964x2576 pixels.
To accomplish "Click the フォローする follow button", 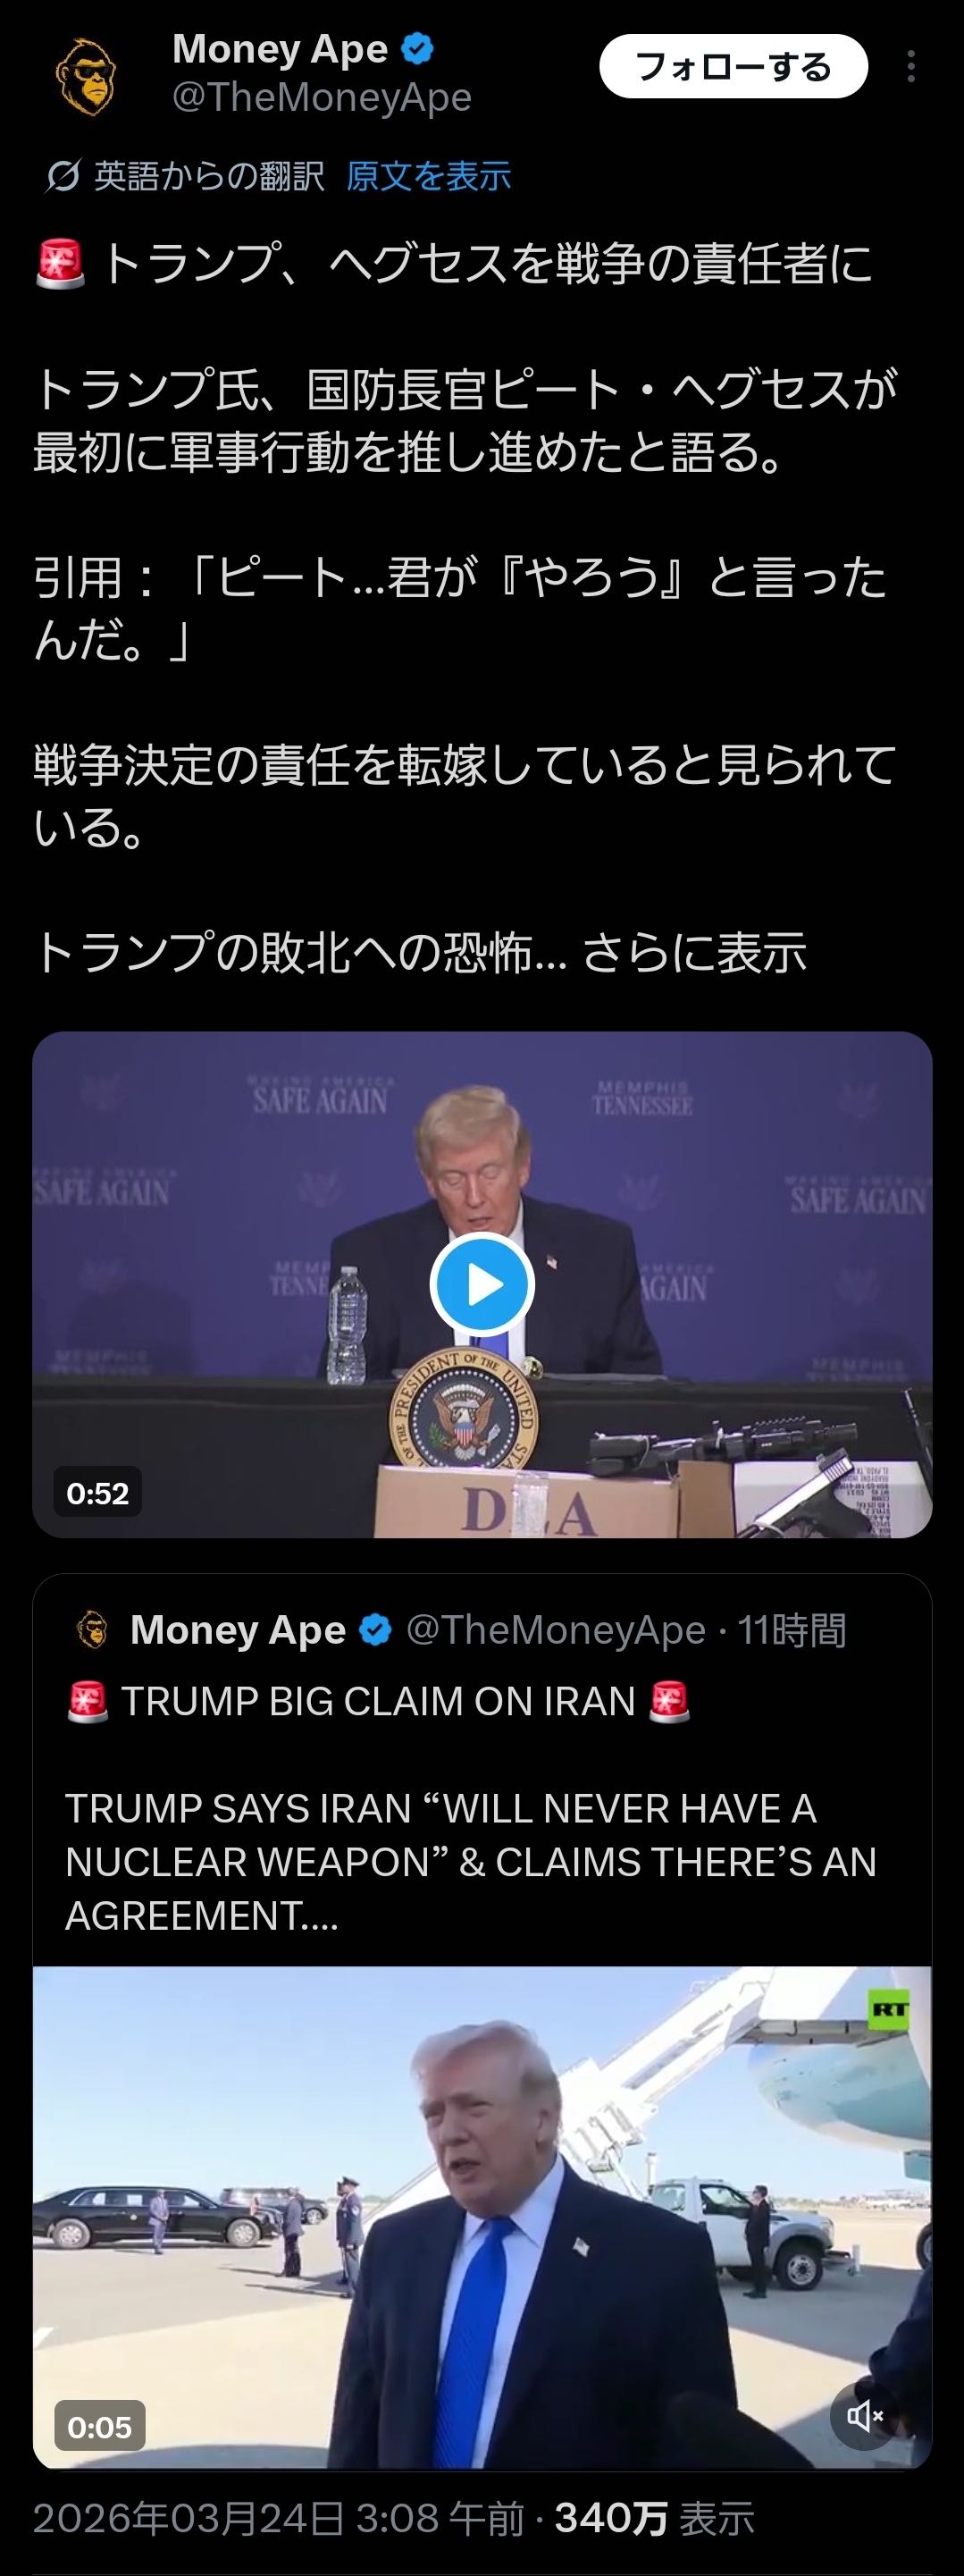I will tap(733, 67).
